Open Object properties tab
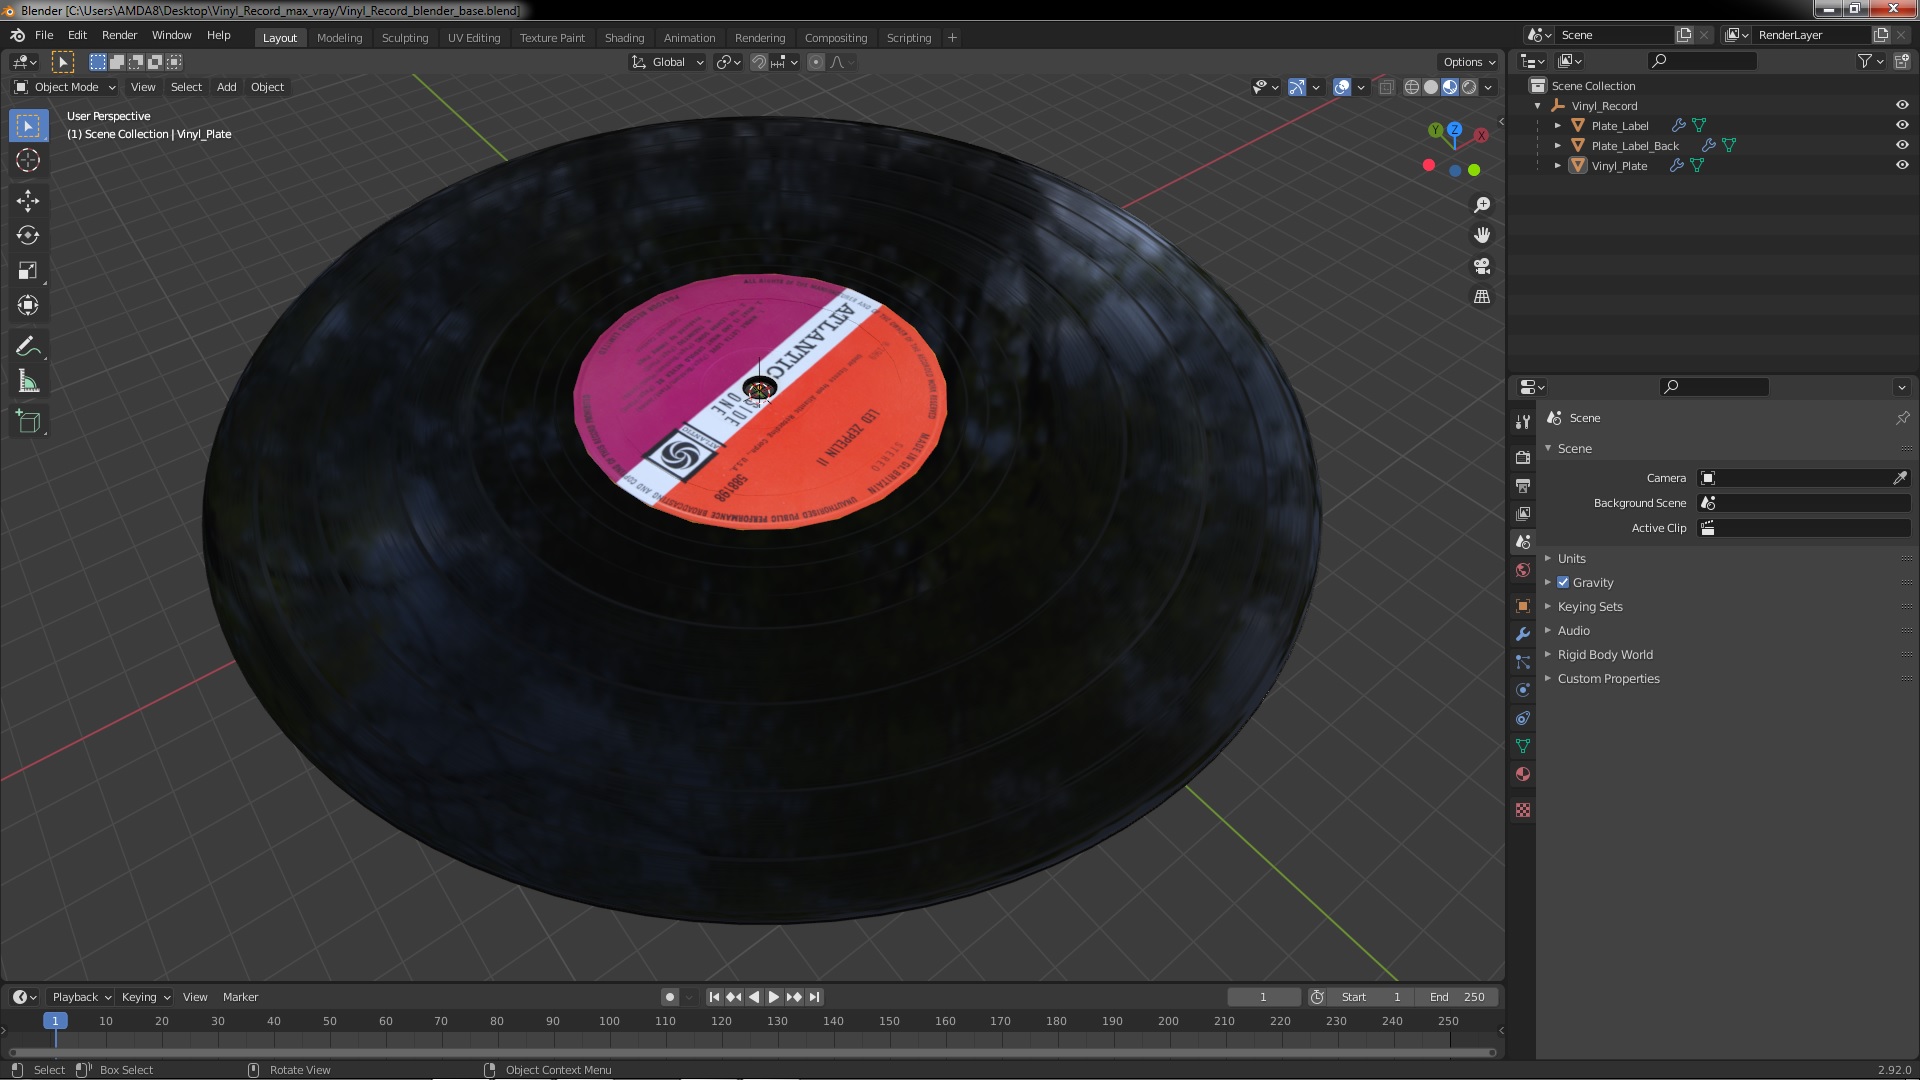This screenshot has height=1080, width=1920. click(x=1523, y=606)
